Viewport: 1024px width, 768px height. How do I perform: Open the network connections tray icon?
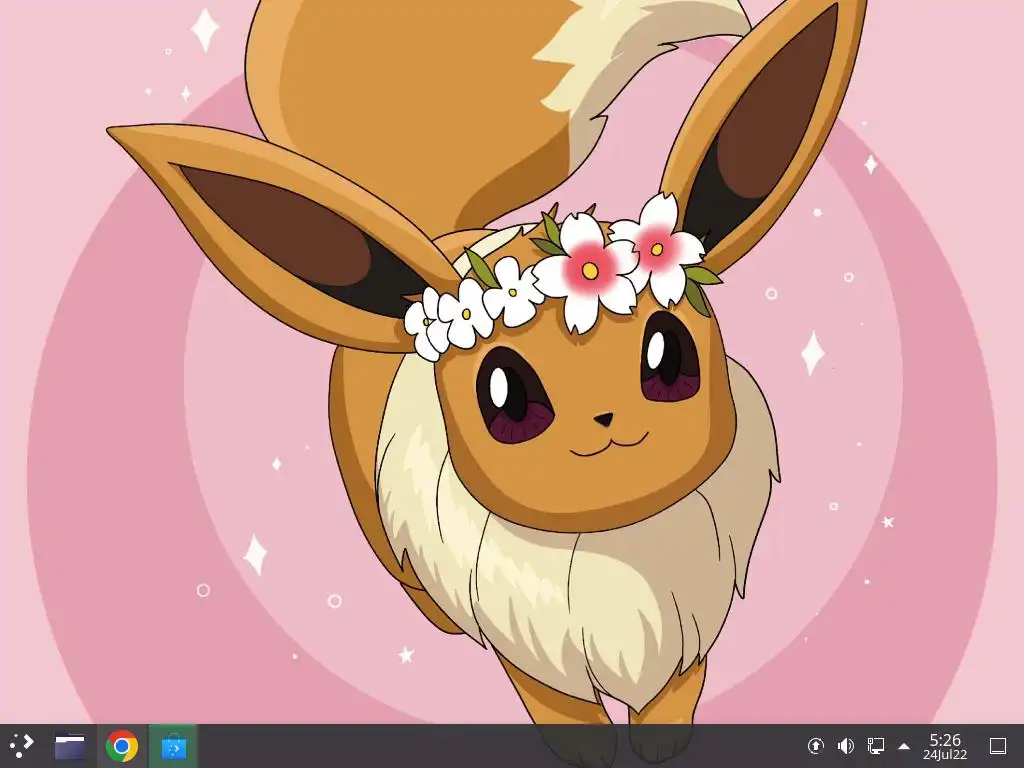(x=876, y=746)
